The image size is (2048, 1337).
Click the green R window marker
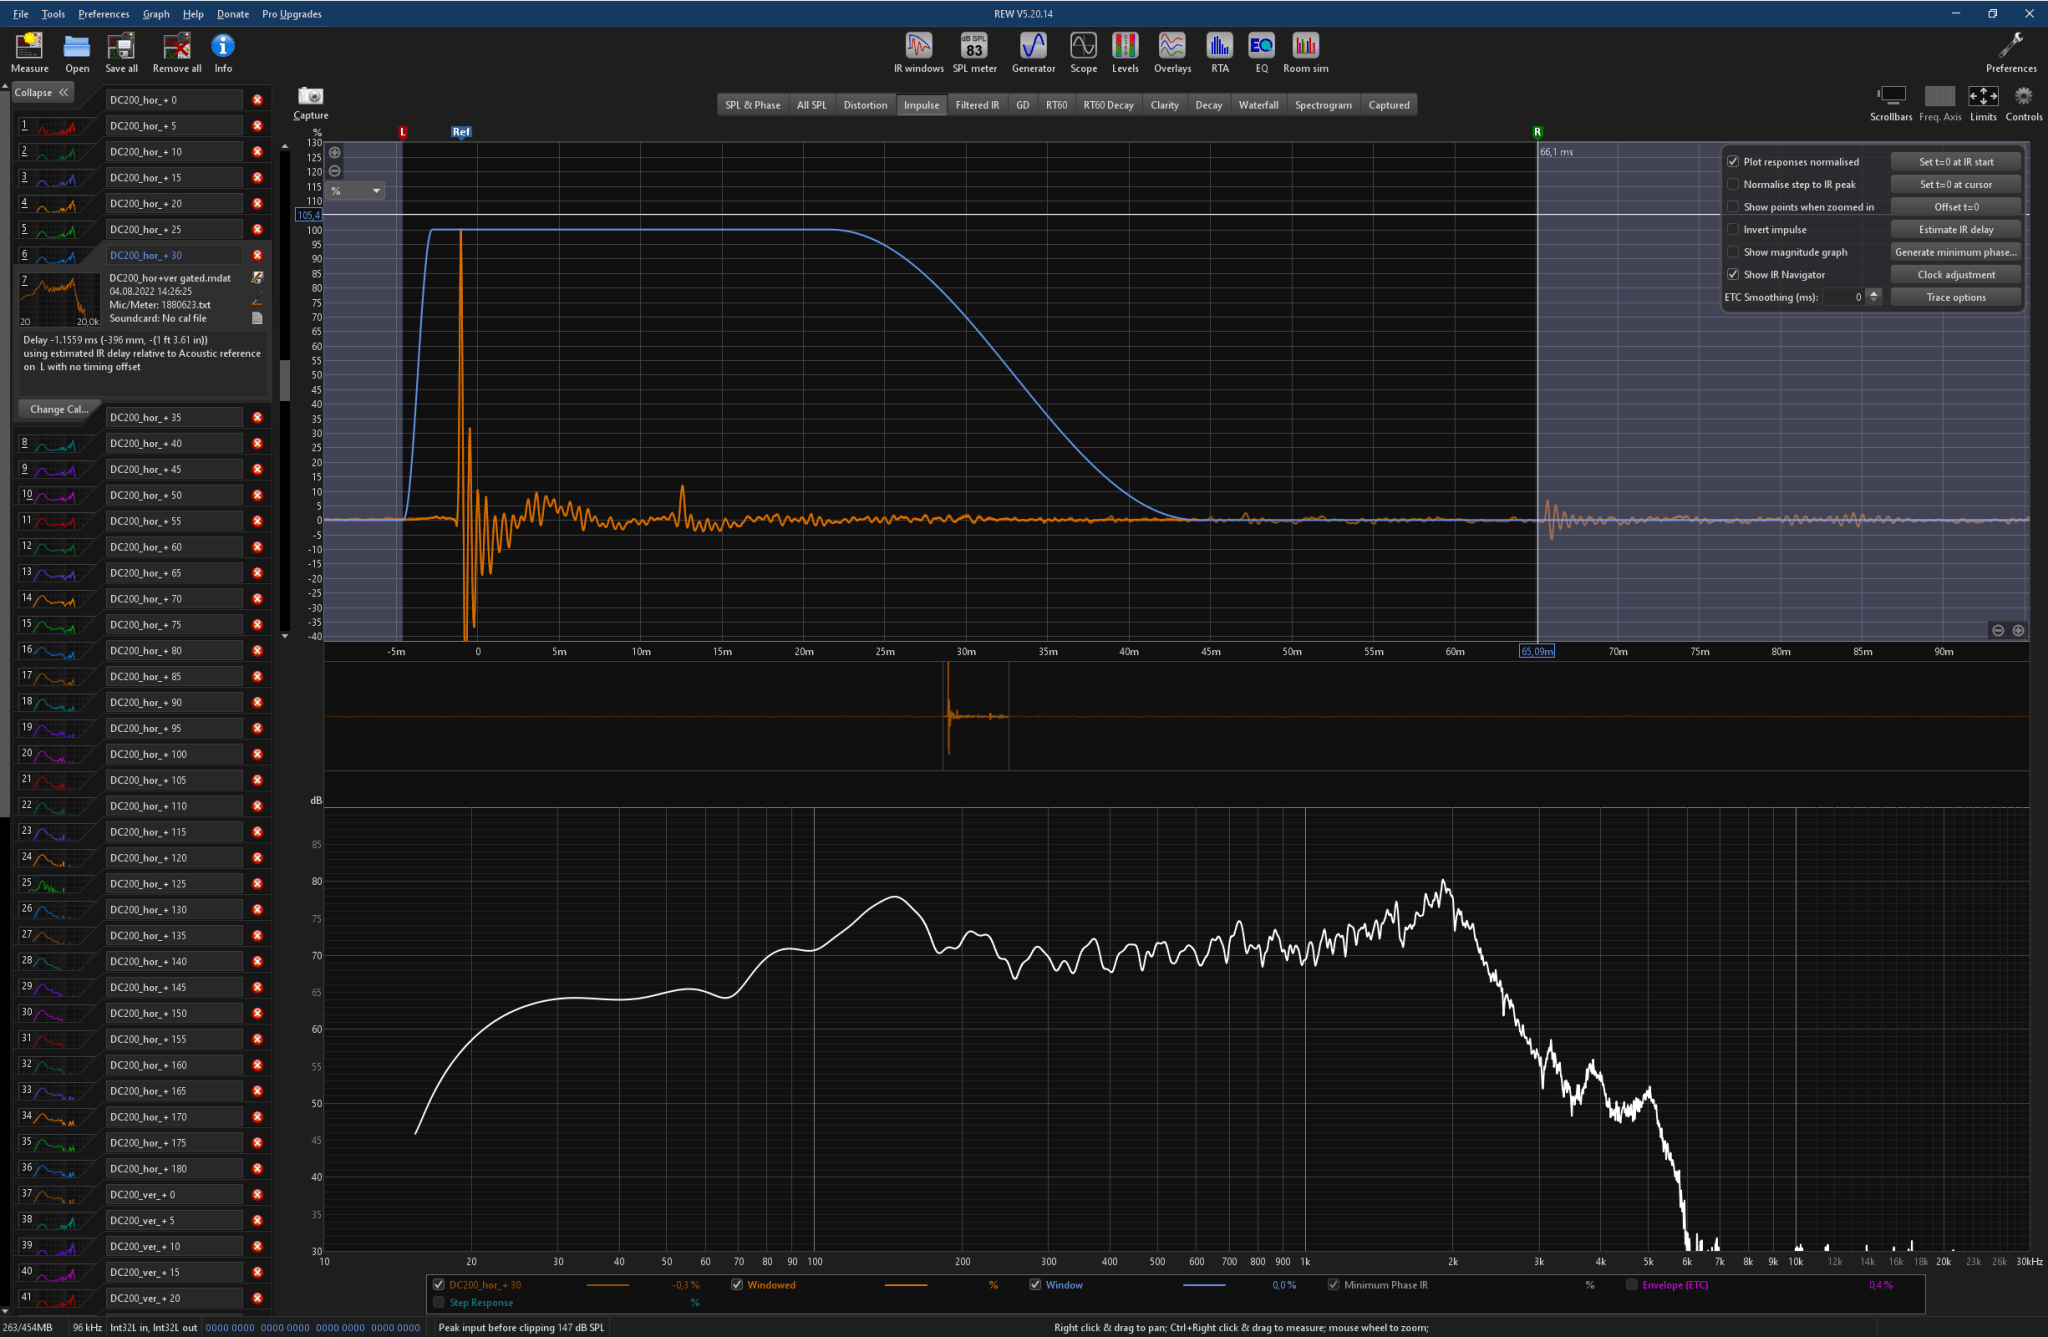pyautogui.click(x=1537, y=132)
